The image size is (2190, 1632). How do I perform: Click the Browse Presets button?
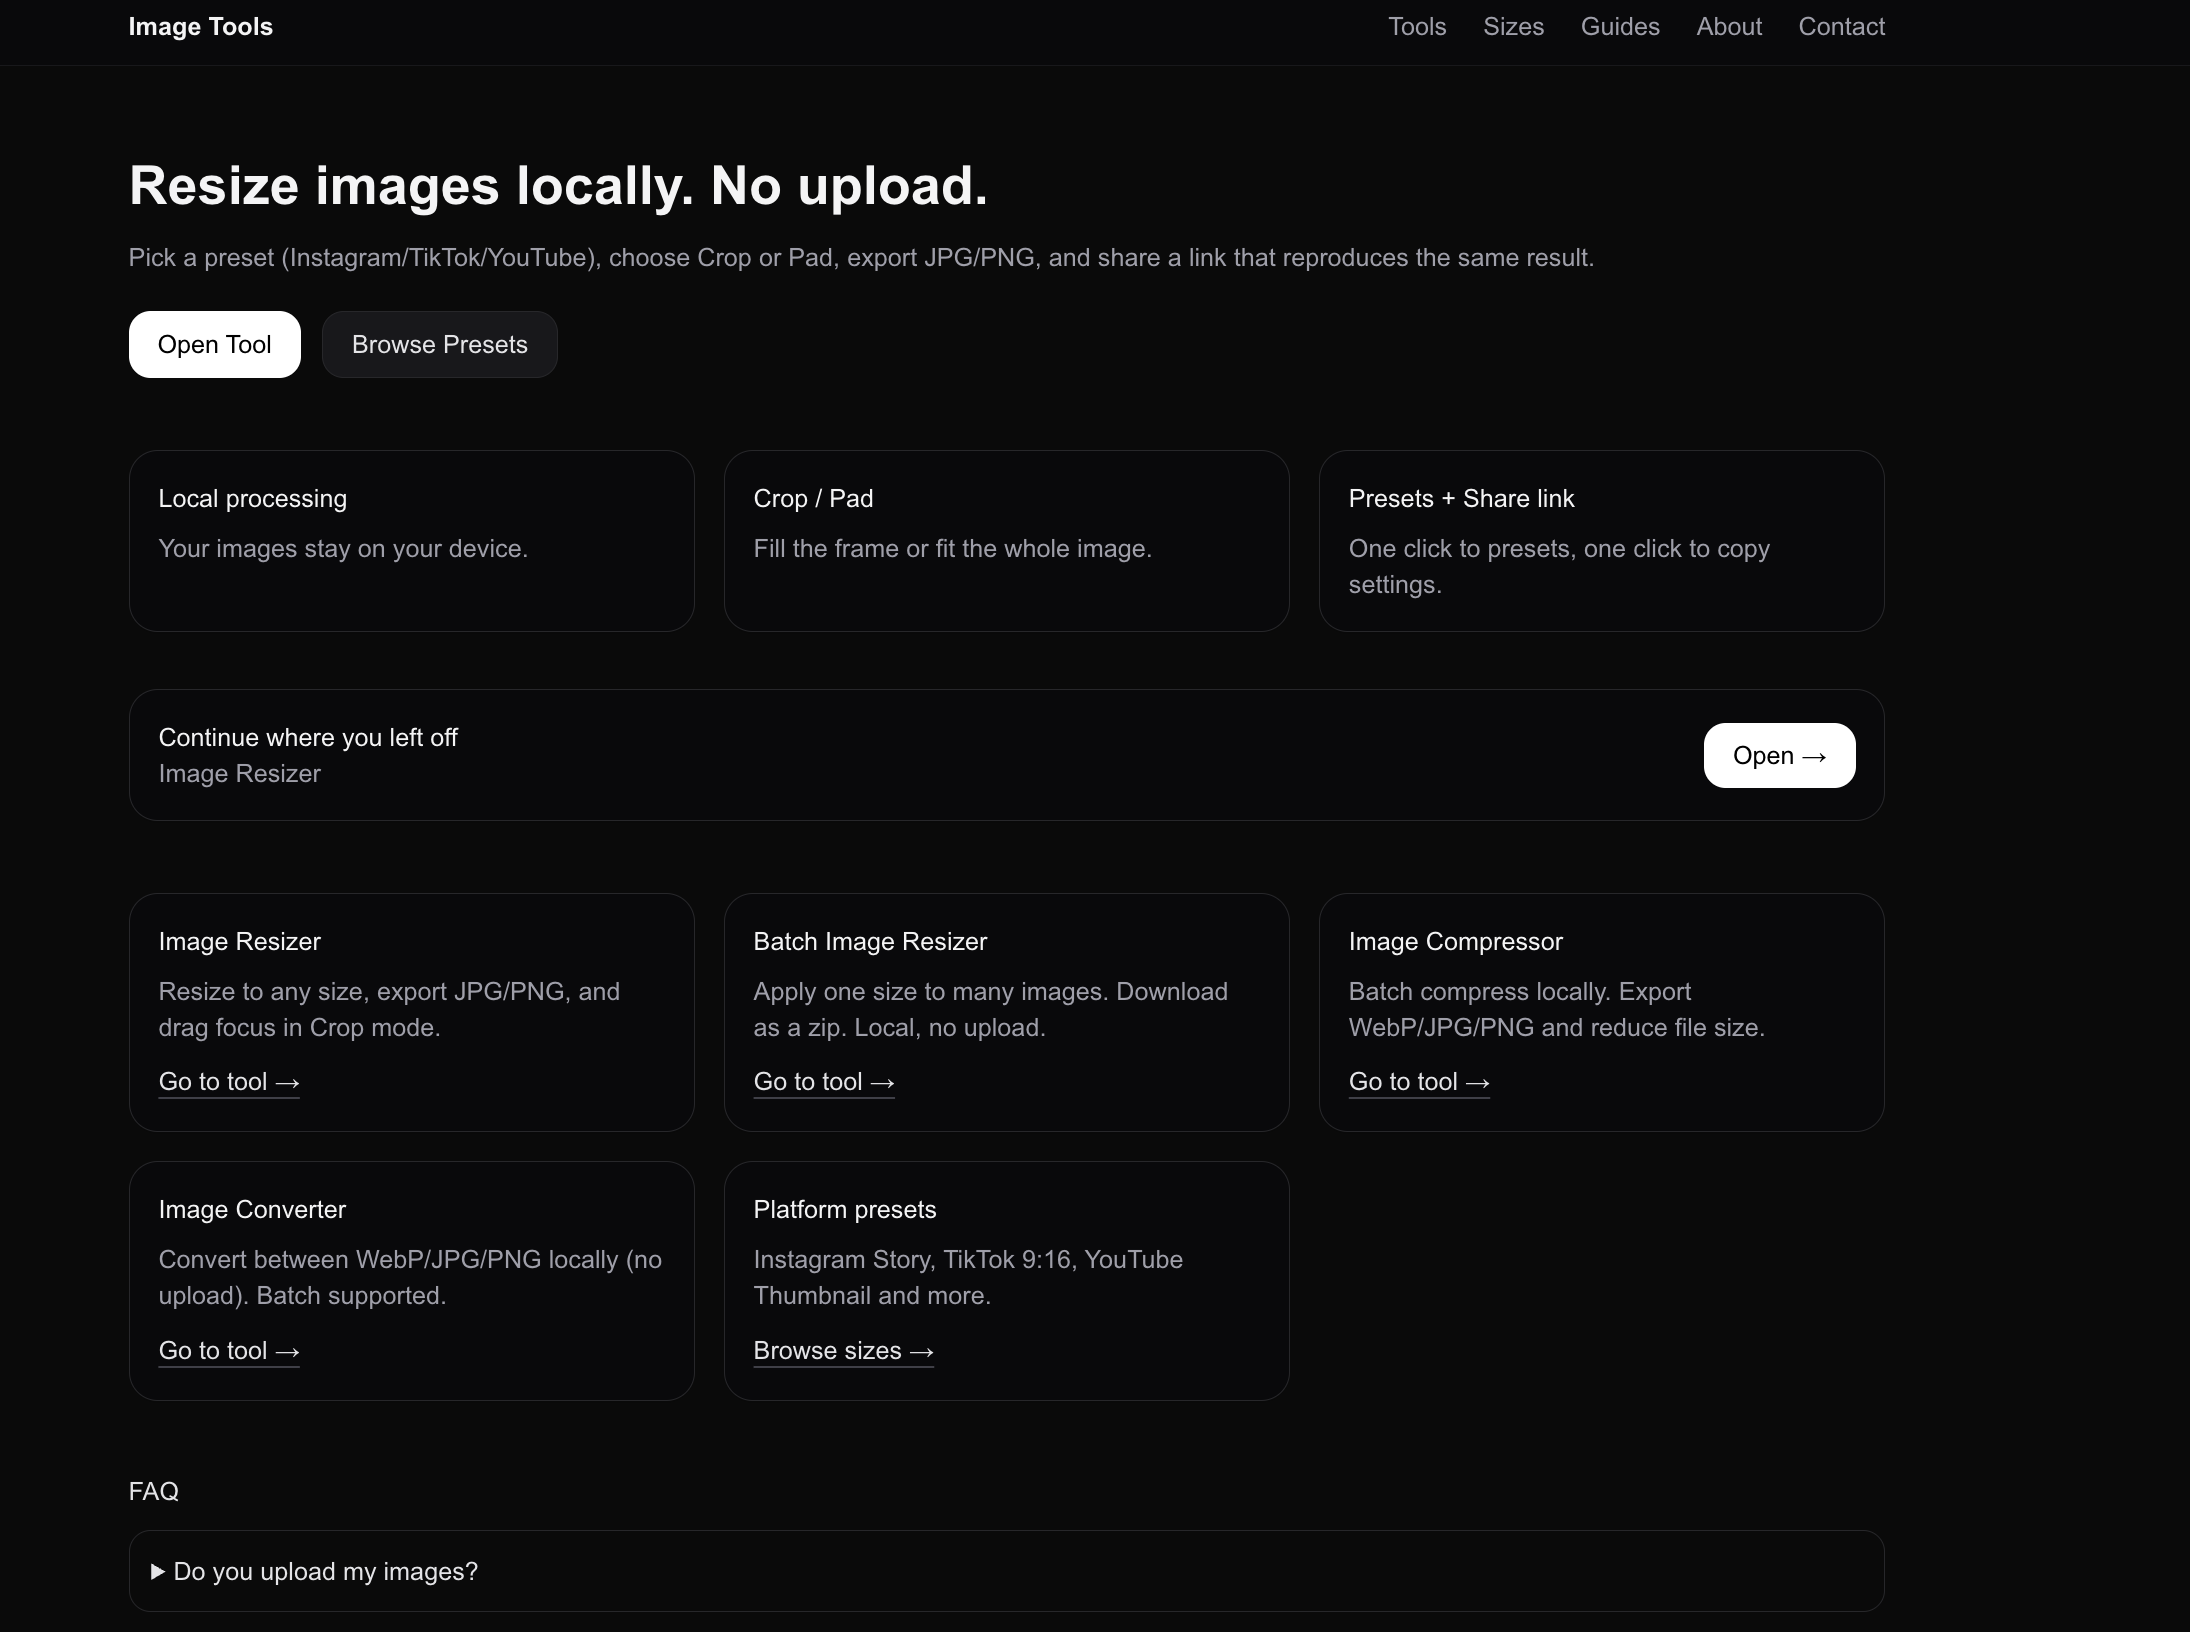pos(440,344)
